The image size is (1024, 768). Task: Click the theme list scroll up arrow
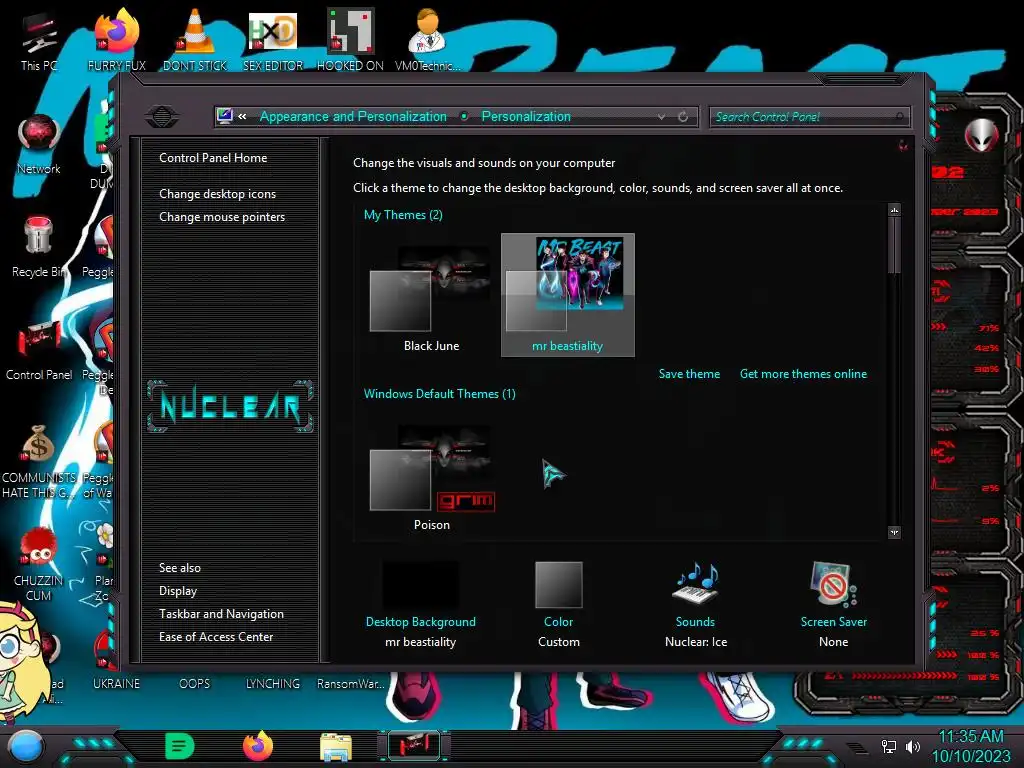point(895,210)
